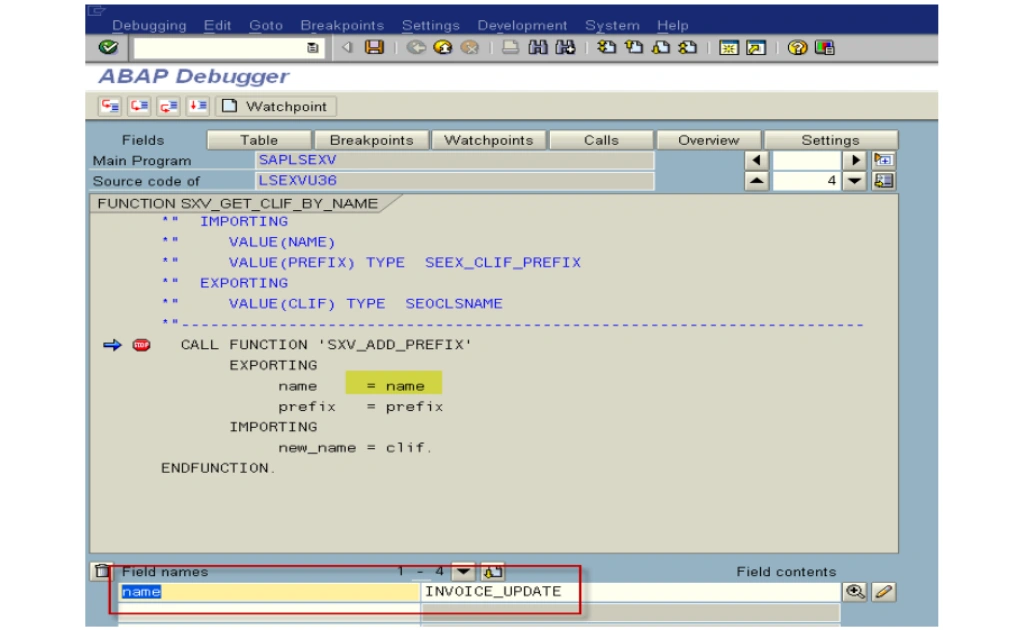Click the Help question mark icon

coord(797,48)
